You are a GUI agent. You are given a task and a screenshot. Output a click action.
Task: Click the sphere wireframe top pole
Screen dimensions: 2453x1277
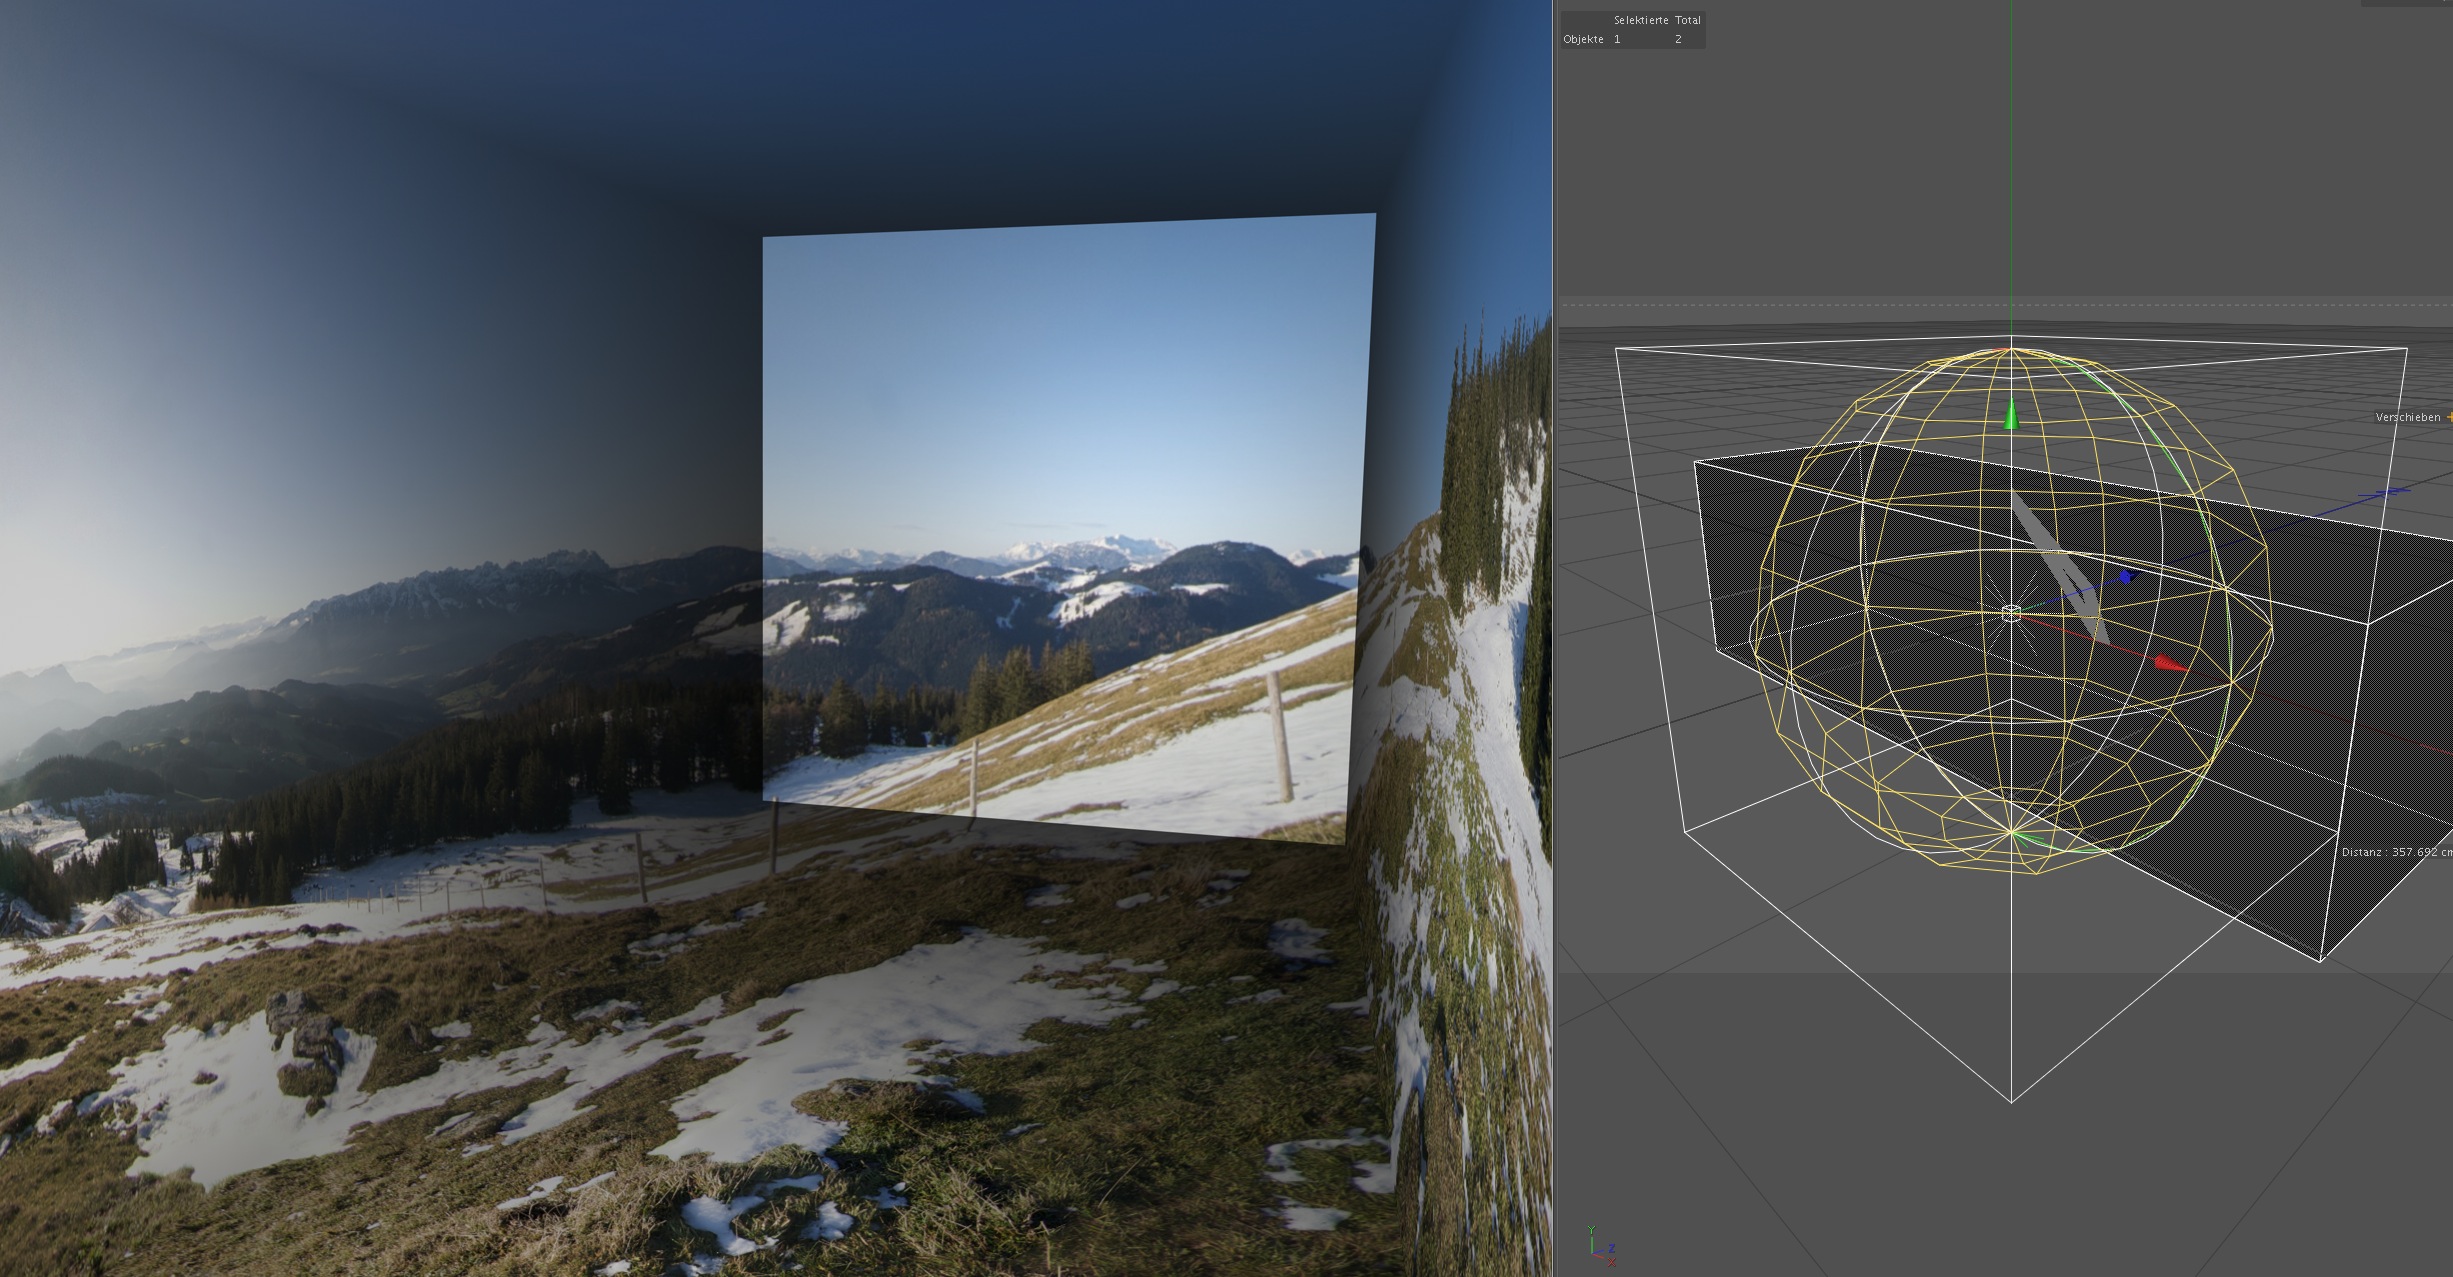tap(2011, 350)
